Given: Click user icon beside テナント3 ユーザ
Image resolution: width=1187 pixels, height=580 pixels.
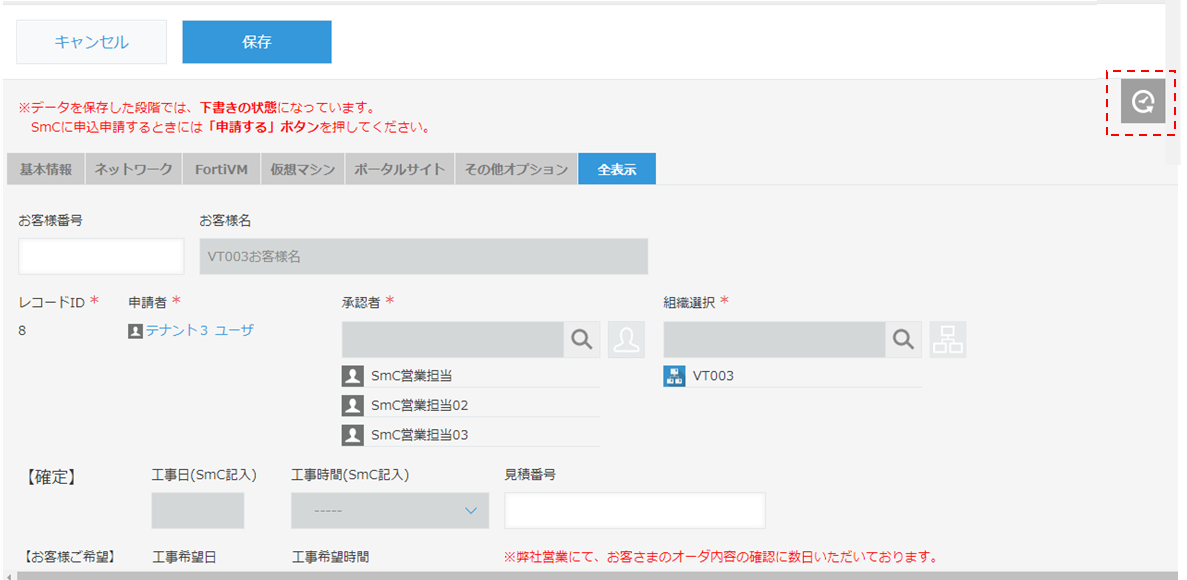Looking at the screenshot, I should (136, 331).
